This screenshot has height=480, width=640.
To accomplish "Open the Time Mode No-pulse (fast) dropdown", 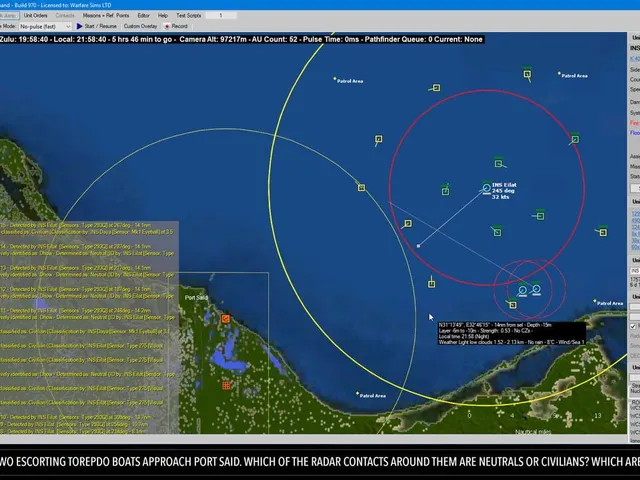I will [45, 26].
